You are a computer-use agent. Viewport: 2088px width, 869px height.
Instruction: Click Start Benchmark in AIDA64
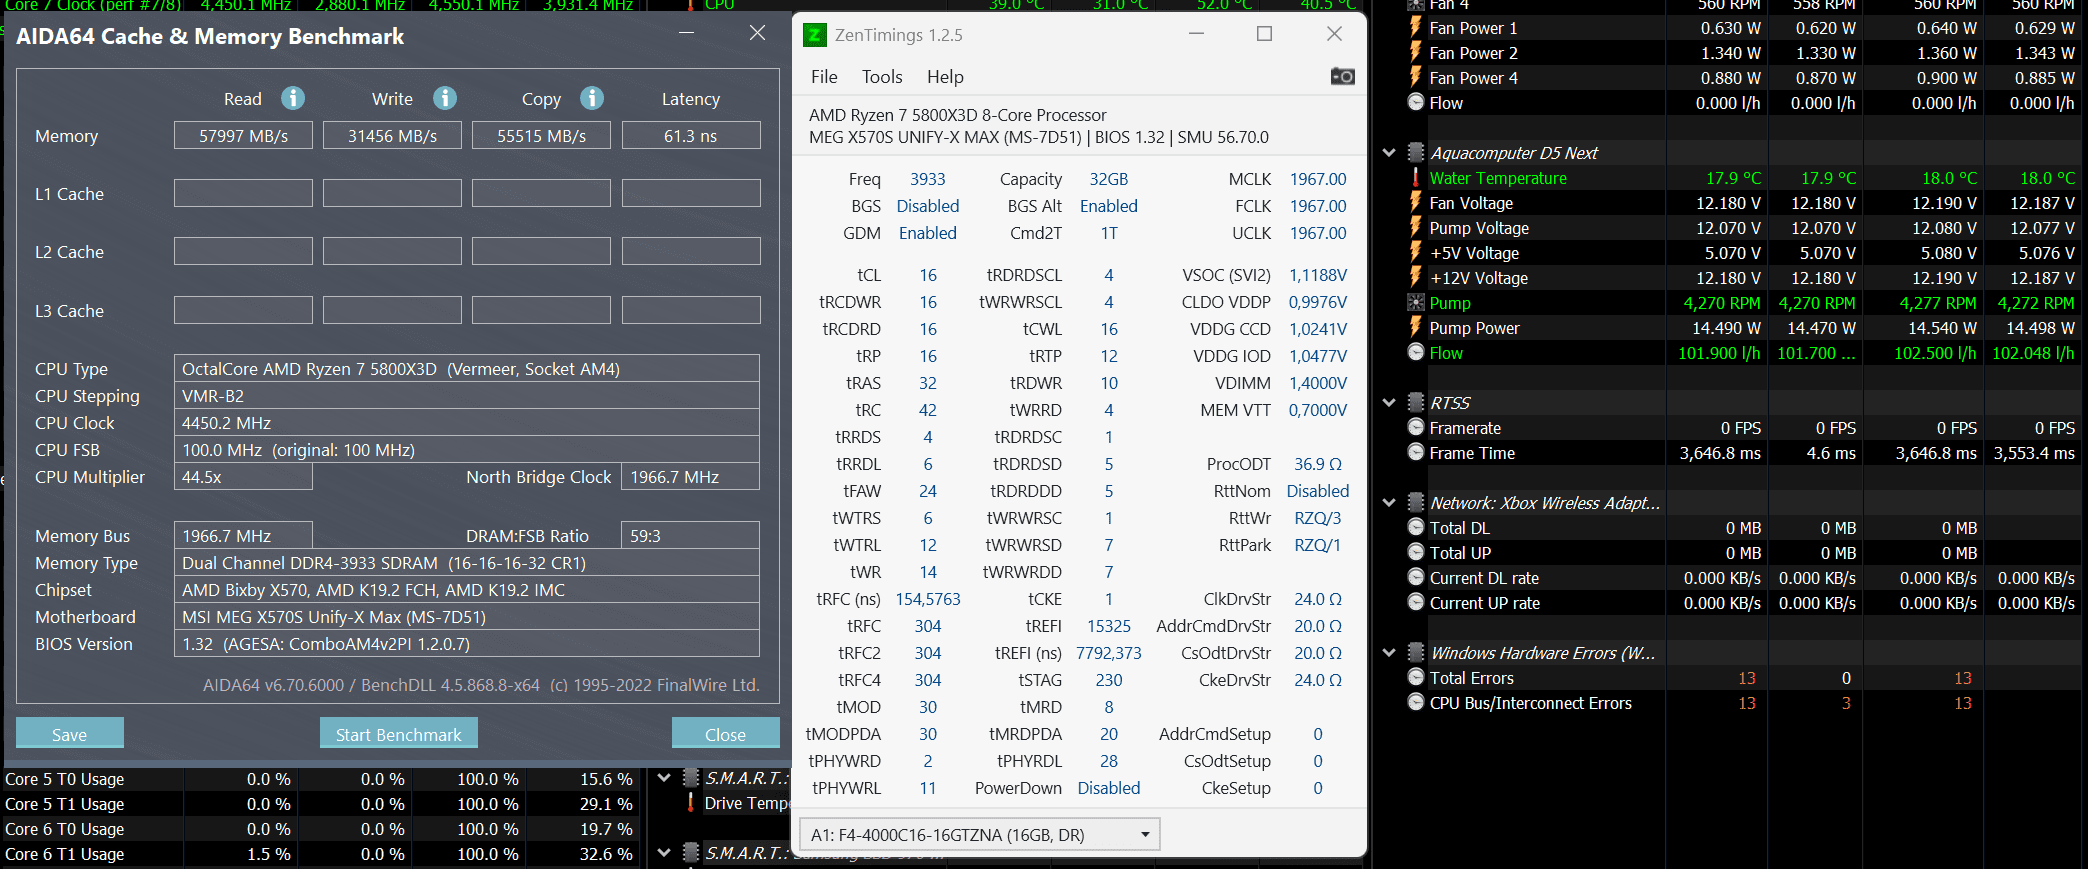399,734
